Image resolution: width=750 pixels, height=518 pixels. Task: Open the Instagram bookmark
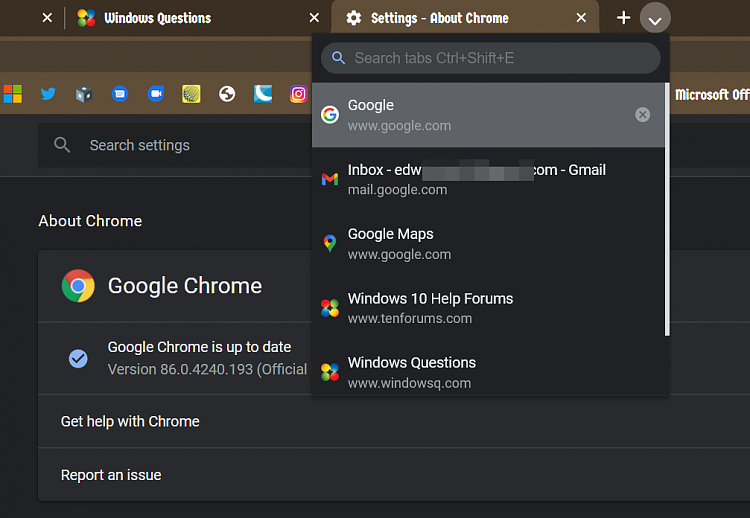pos(298,94)
